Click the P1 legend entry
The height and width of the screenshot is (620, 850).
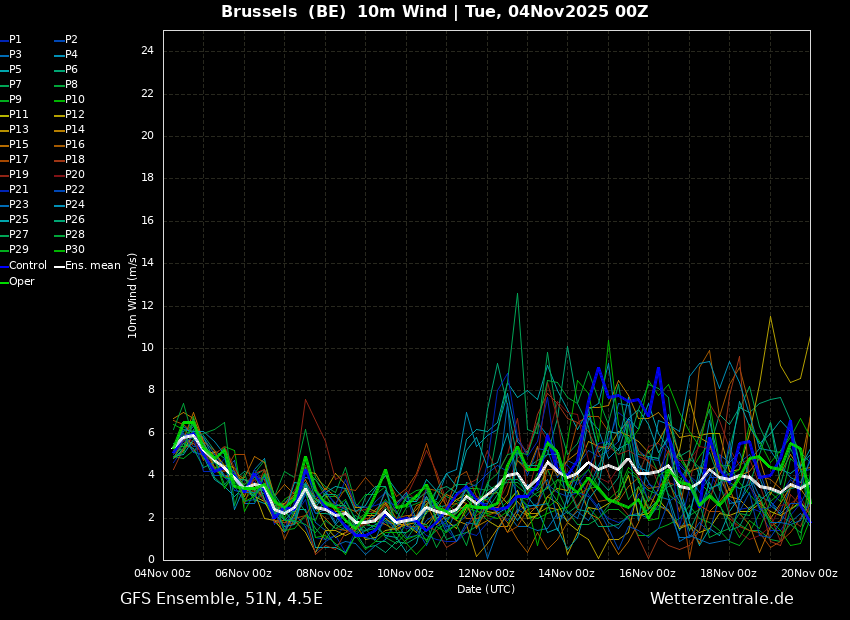point(15,40)
